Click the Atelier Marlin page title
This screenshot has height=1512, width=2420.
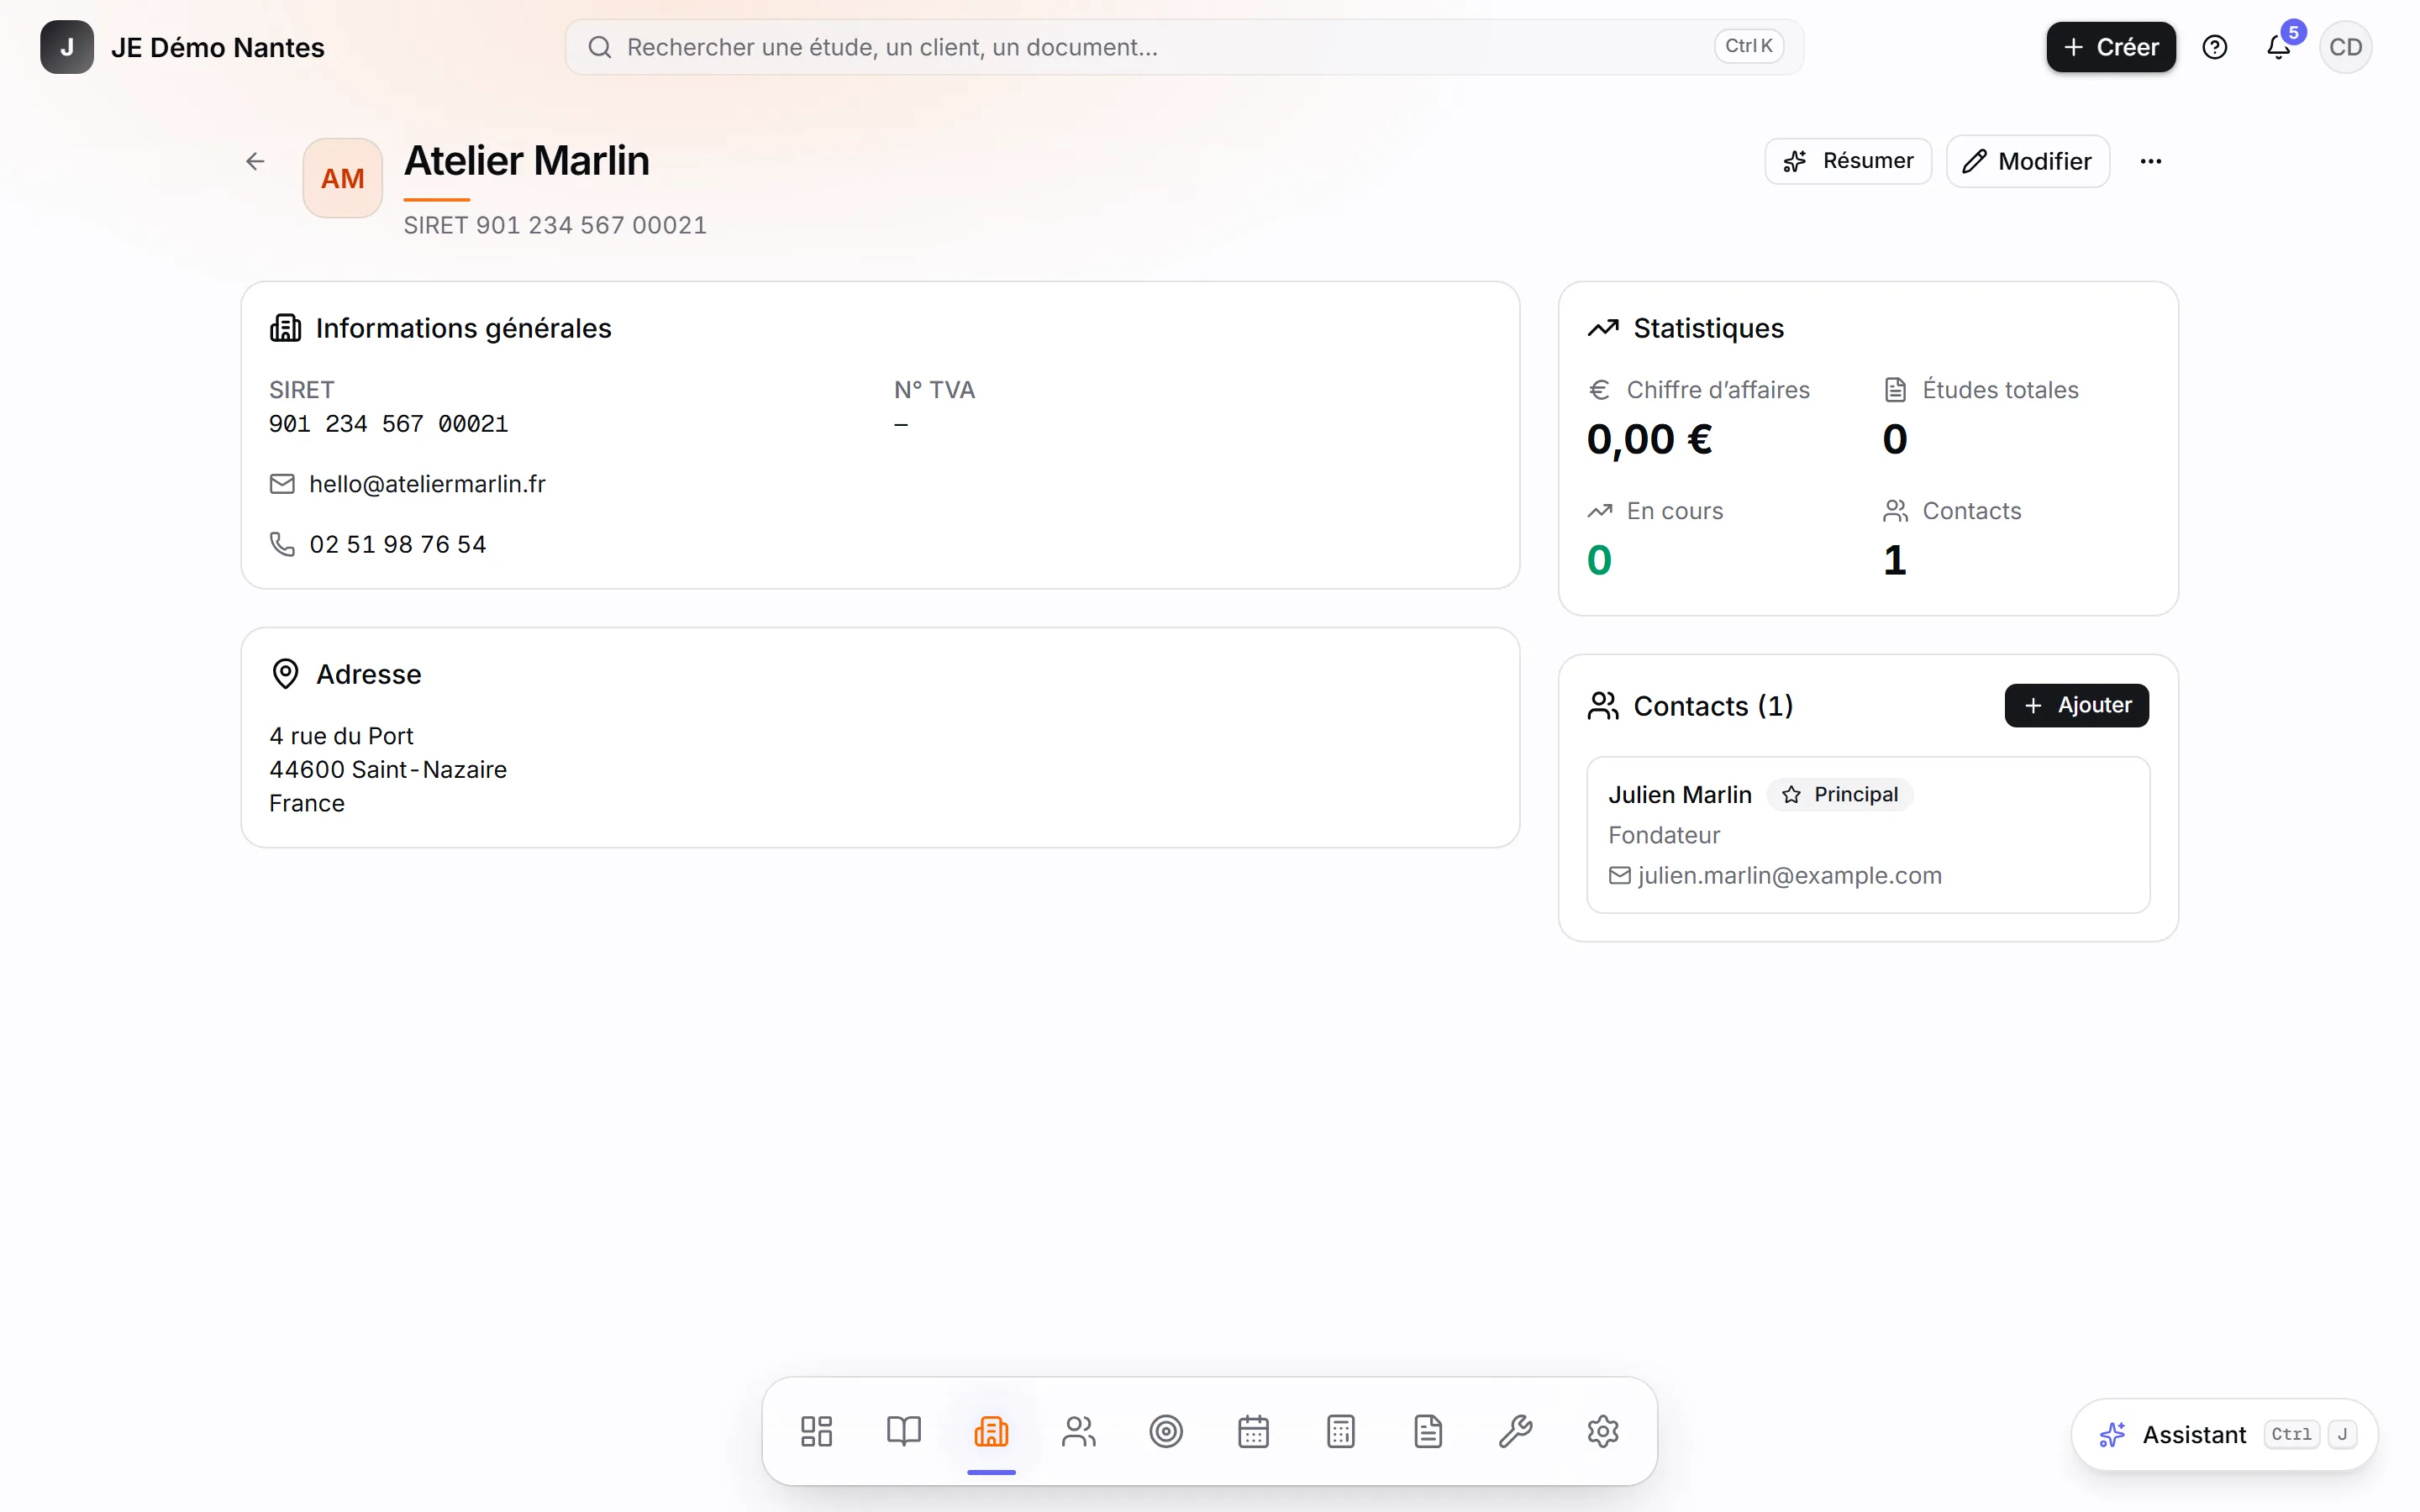click(x=527, y=161)
